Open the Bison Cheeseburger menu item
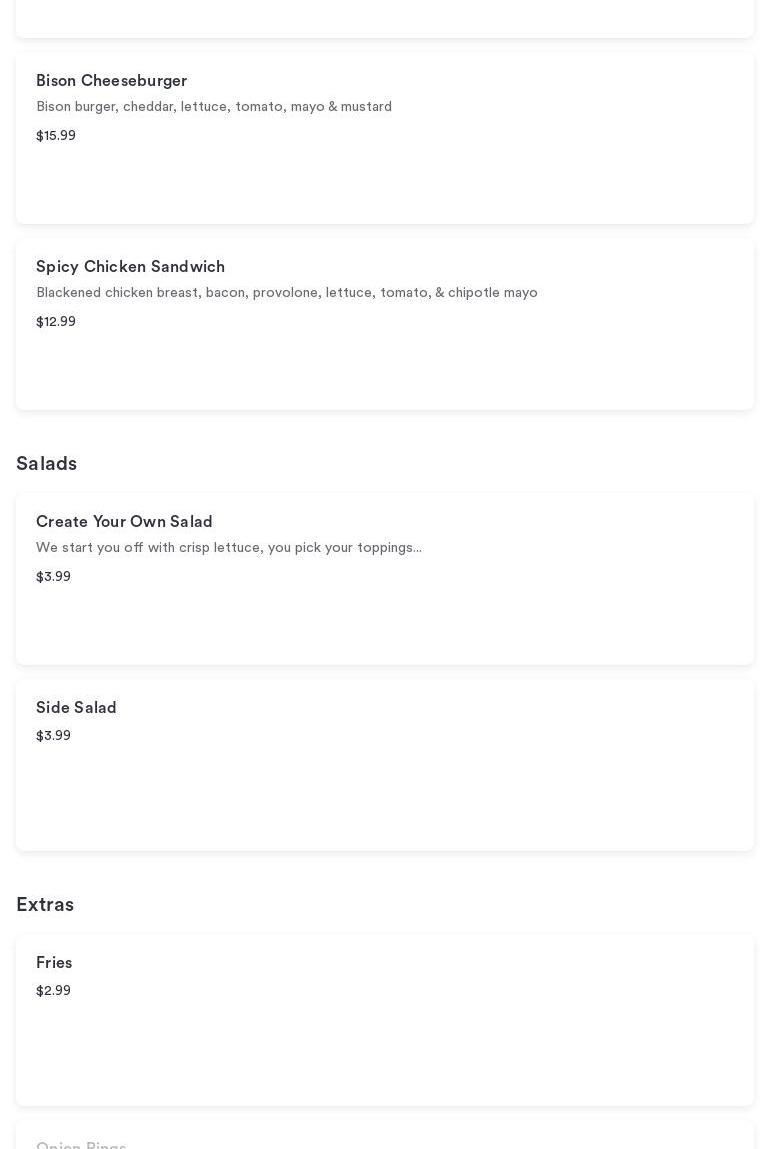The height and width of the screenshot is (1149, 770). (x=111, y=81)
